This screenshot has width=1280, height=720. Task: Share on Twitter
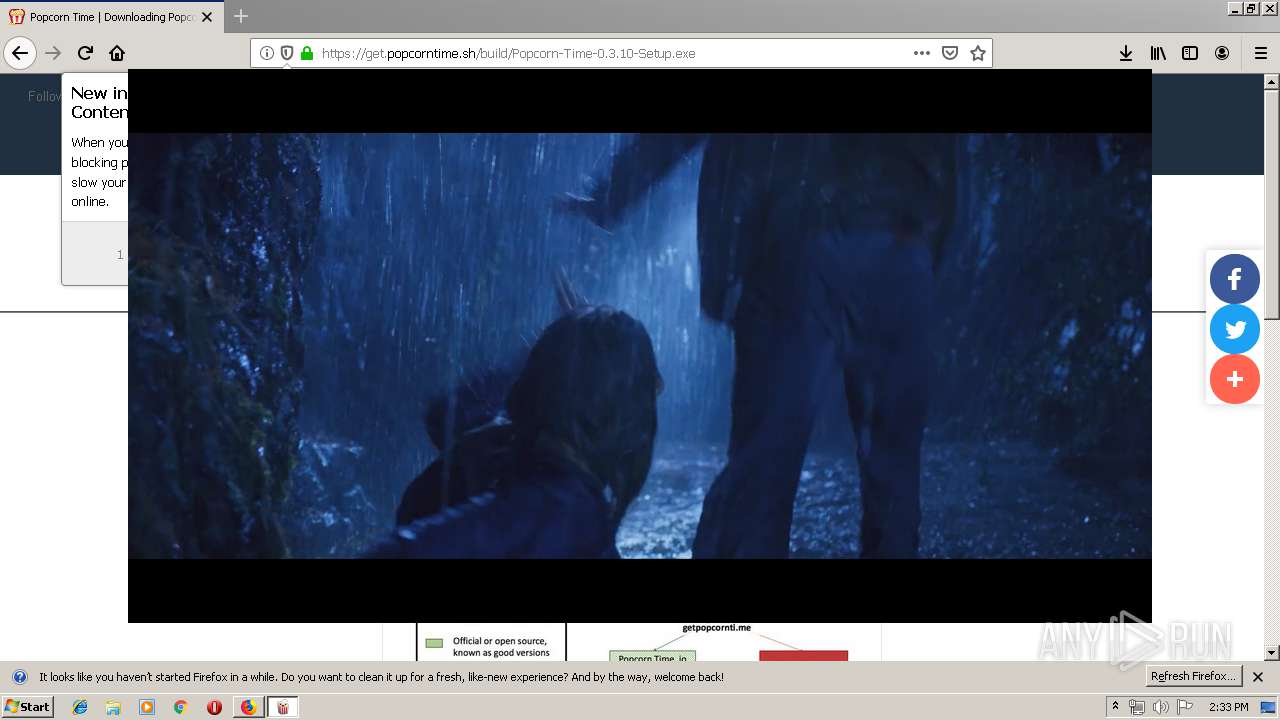[x=1235, y=329]
